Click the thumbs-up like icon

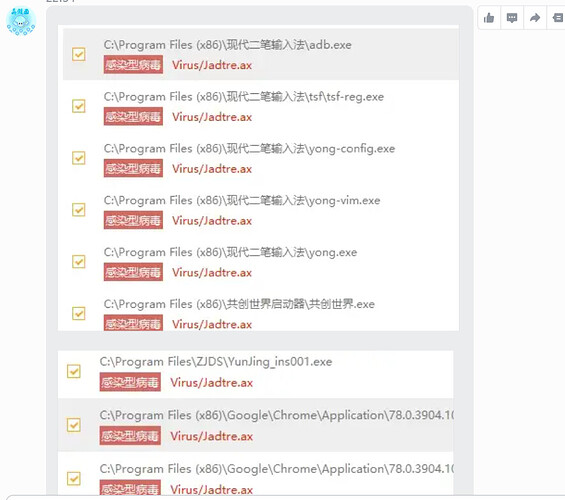point(489,18)
